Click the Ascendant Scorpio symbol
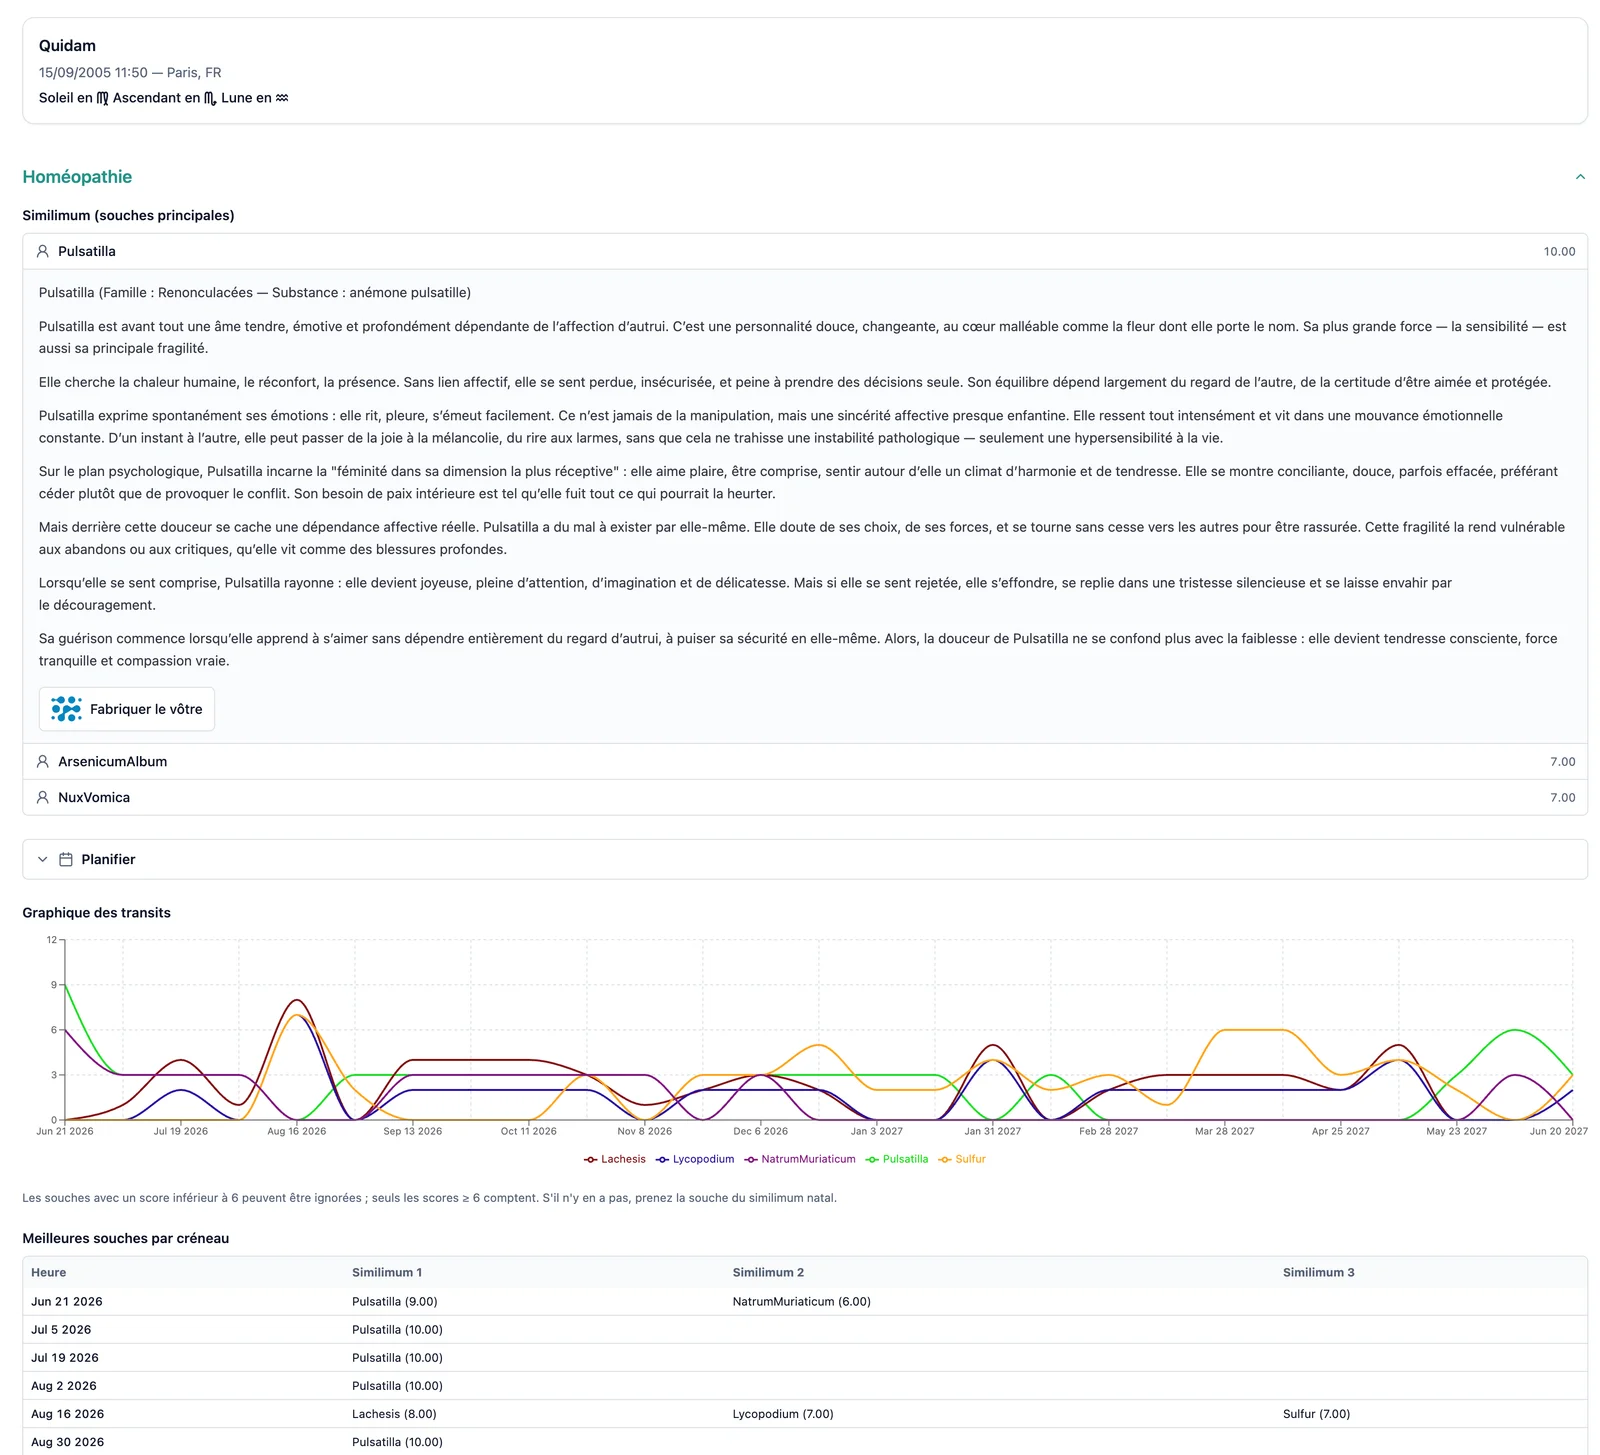Viewport: 1600px width, 1455px height. click(x=210, y=98)
